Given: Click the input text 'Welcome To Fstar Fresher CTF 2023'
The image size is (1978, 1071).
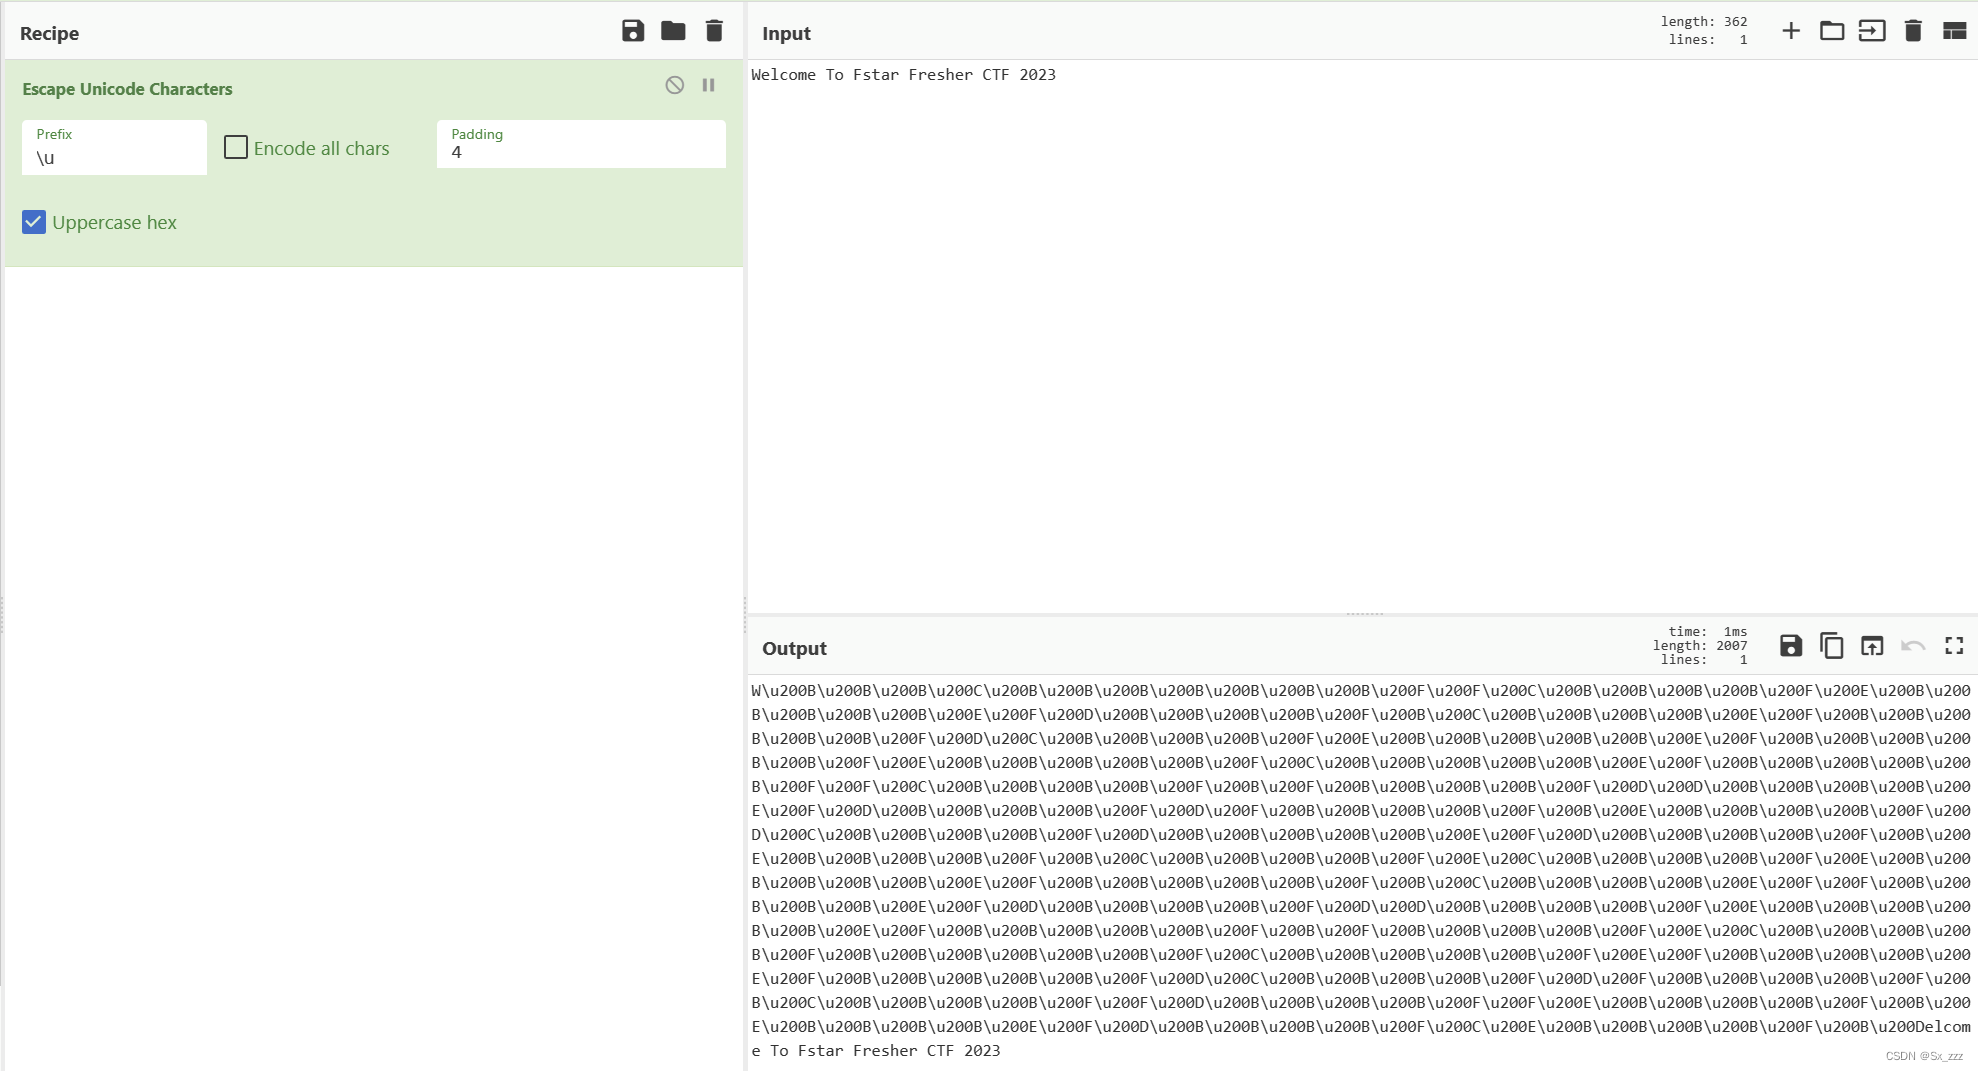Looking at the screenshot, I should [x=903, y=75].
